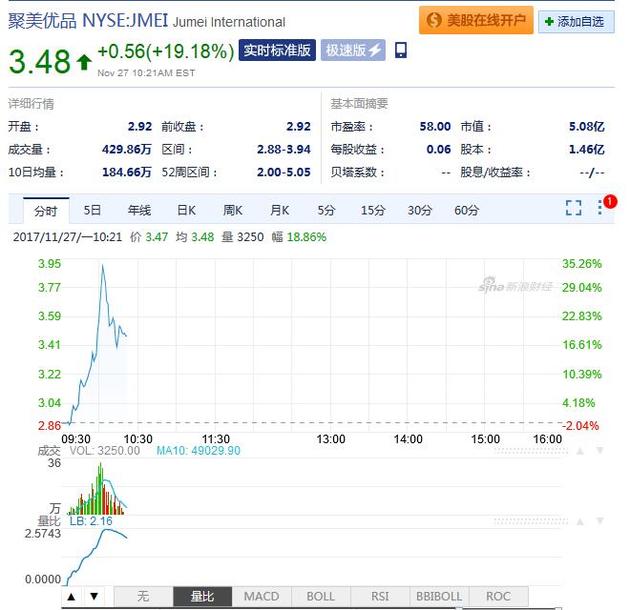
Task: Click the 基本面摘要 section heading
Action: point(359,104)
